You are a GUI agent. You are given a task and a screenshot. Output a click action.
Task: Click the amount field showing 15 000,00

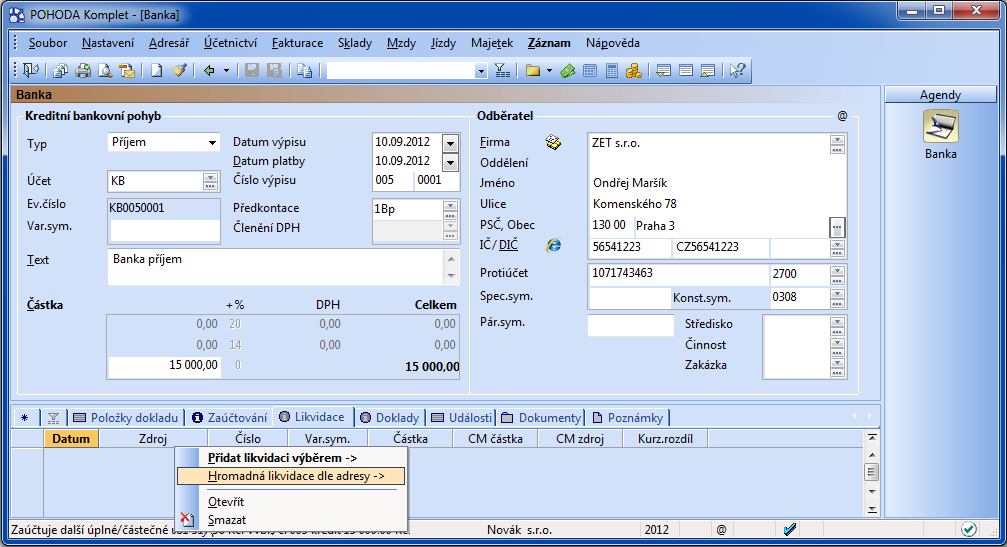165,365
